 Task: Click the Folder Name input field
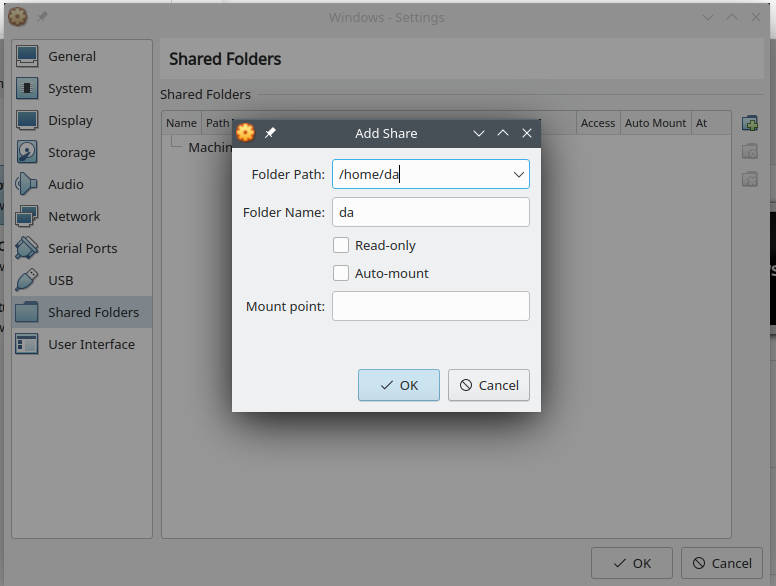(x=431, y=212)
